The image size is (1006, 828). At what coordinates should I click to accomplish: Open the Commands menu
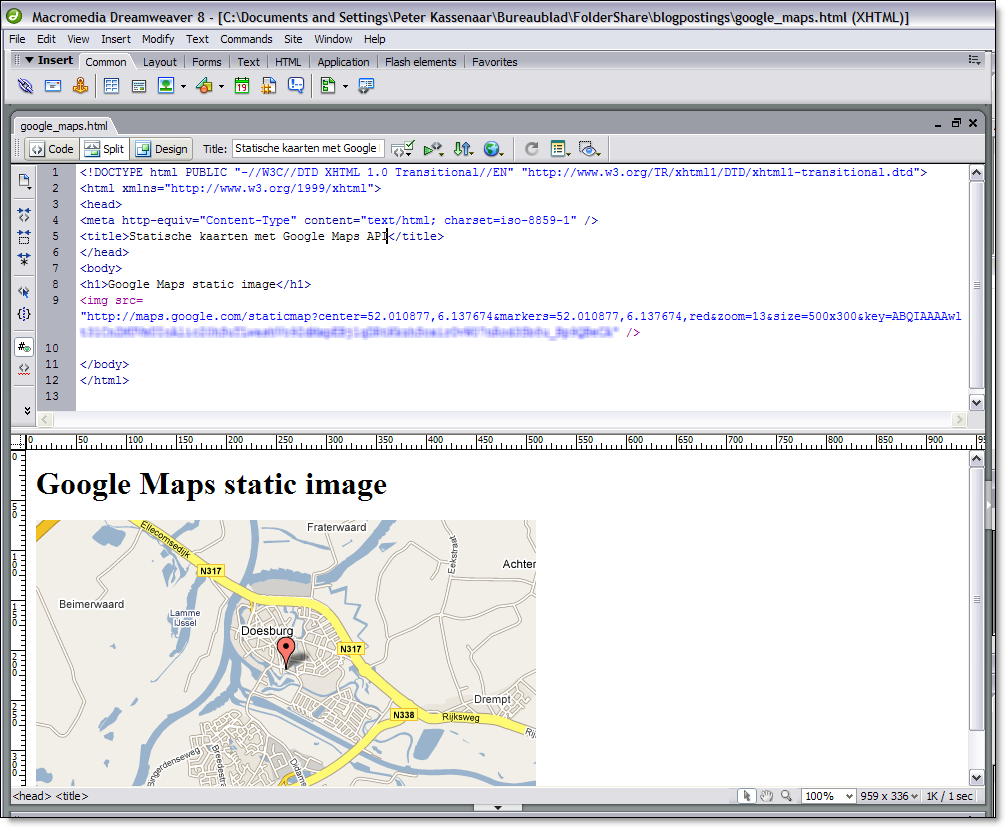click(x=246, y=39)
